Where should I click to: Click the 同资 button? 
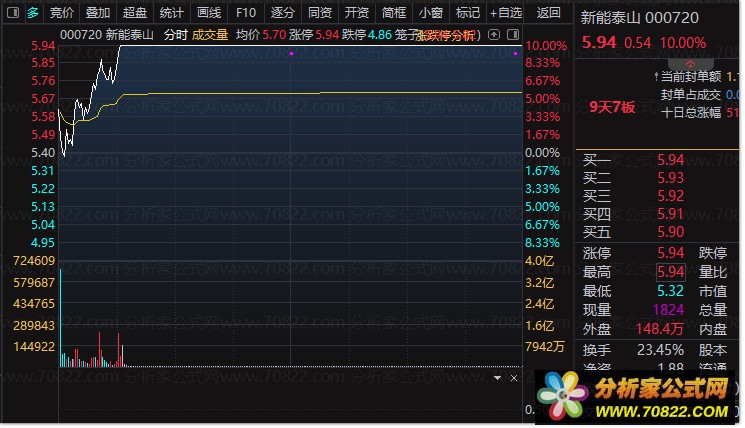320,13
